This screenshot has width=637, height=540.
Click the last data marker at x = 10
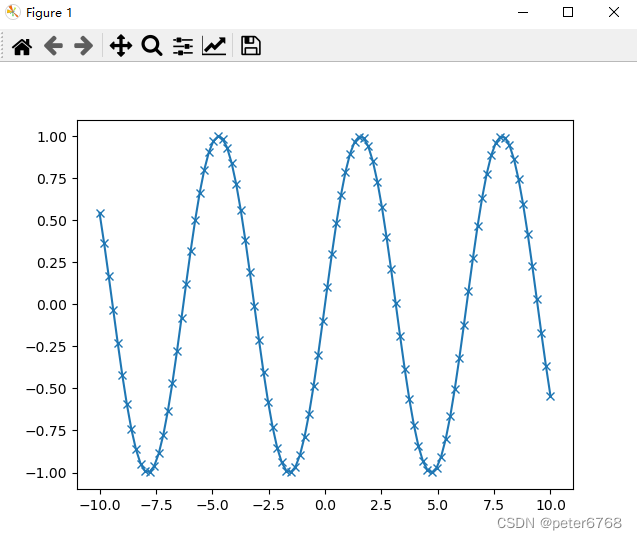[x=550, y=396]
